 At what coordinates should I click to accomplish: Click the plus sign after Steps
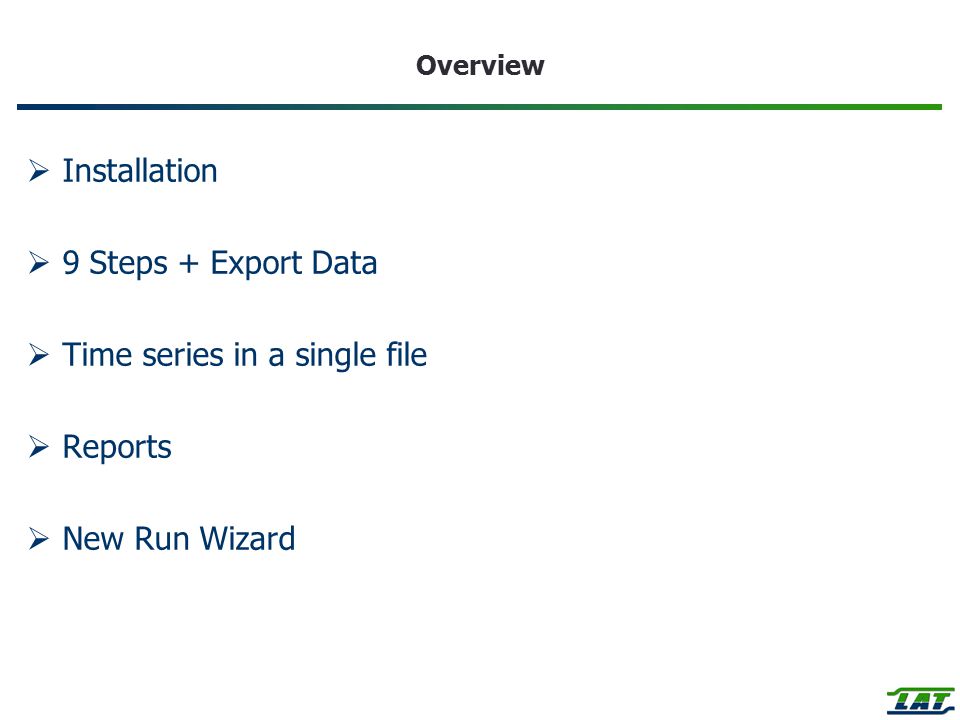click(189, 264)
